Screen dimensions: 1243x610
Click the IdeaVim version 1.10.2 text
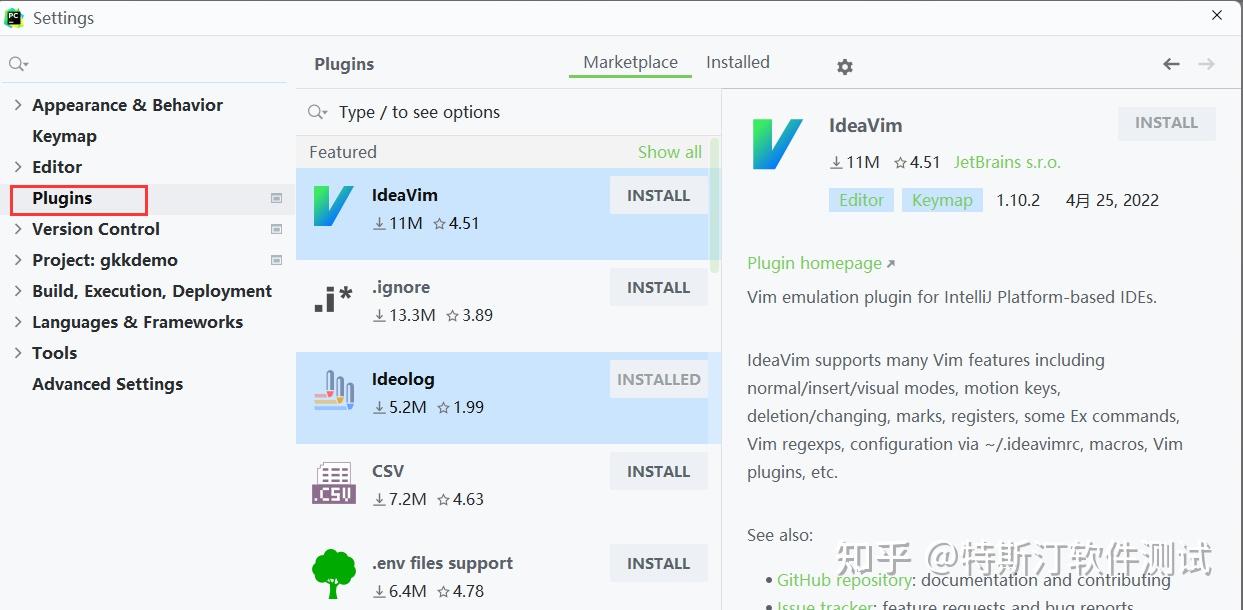[1018, 200]
